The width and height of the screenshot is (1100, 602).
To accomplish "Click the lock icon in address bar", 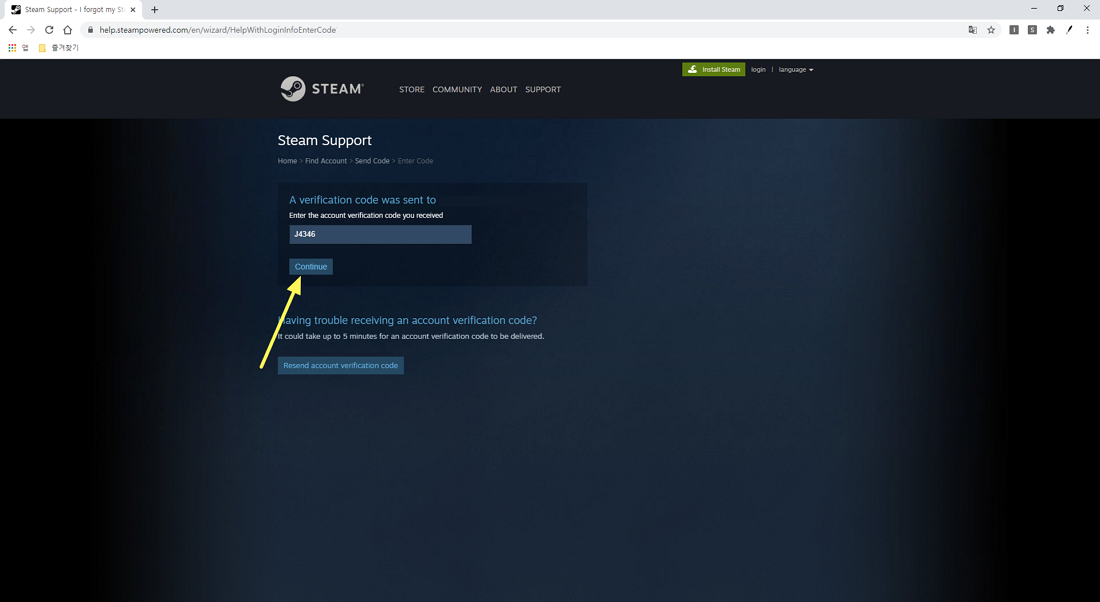I will [90, 30].
